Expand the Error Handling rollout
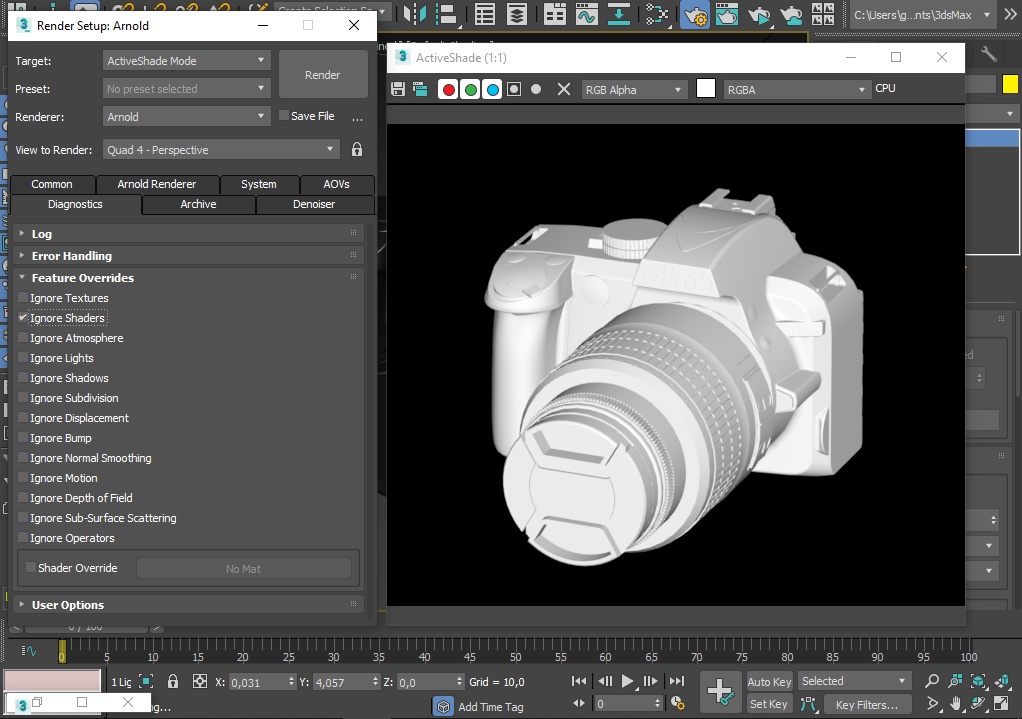1022x719 pixels. [x=188, y=256]
